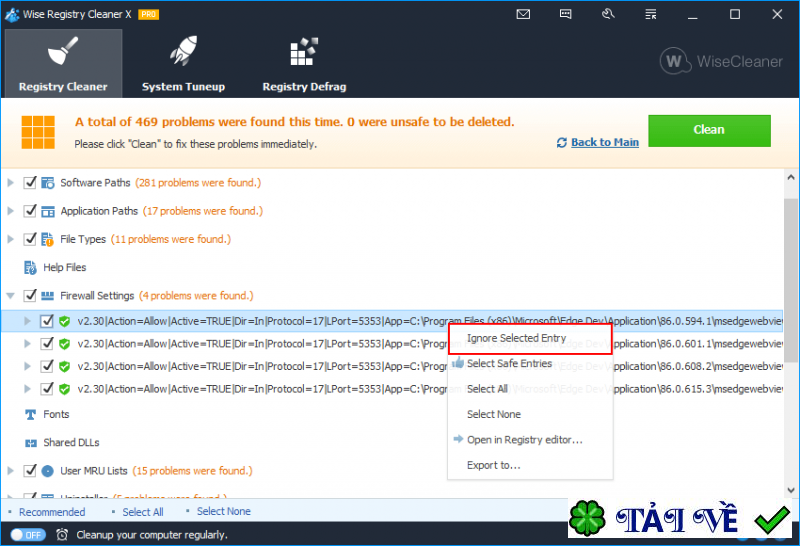
Task: Go Back to Main link
Action: [x=605, y=142]
